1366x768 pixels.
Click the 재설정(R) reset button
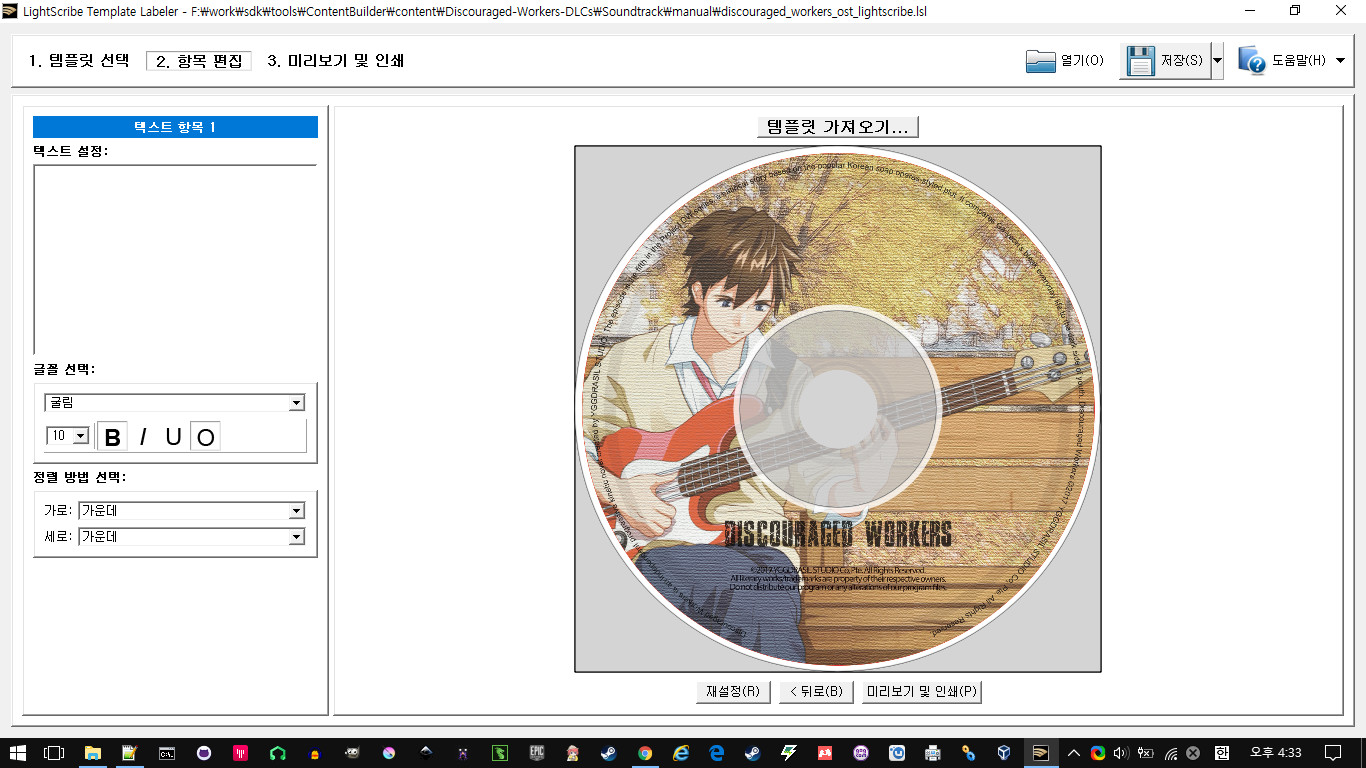click(x=733, y=692)
